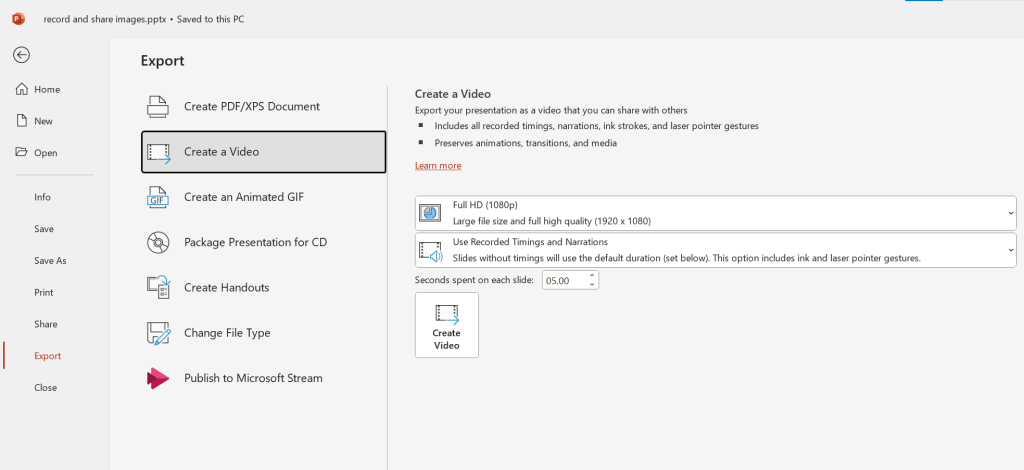Click the video quality monitor icon
This screenshot has height=470, width=1024.
coord(430,213)
